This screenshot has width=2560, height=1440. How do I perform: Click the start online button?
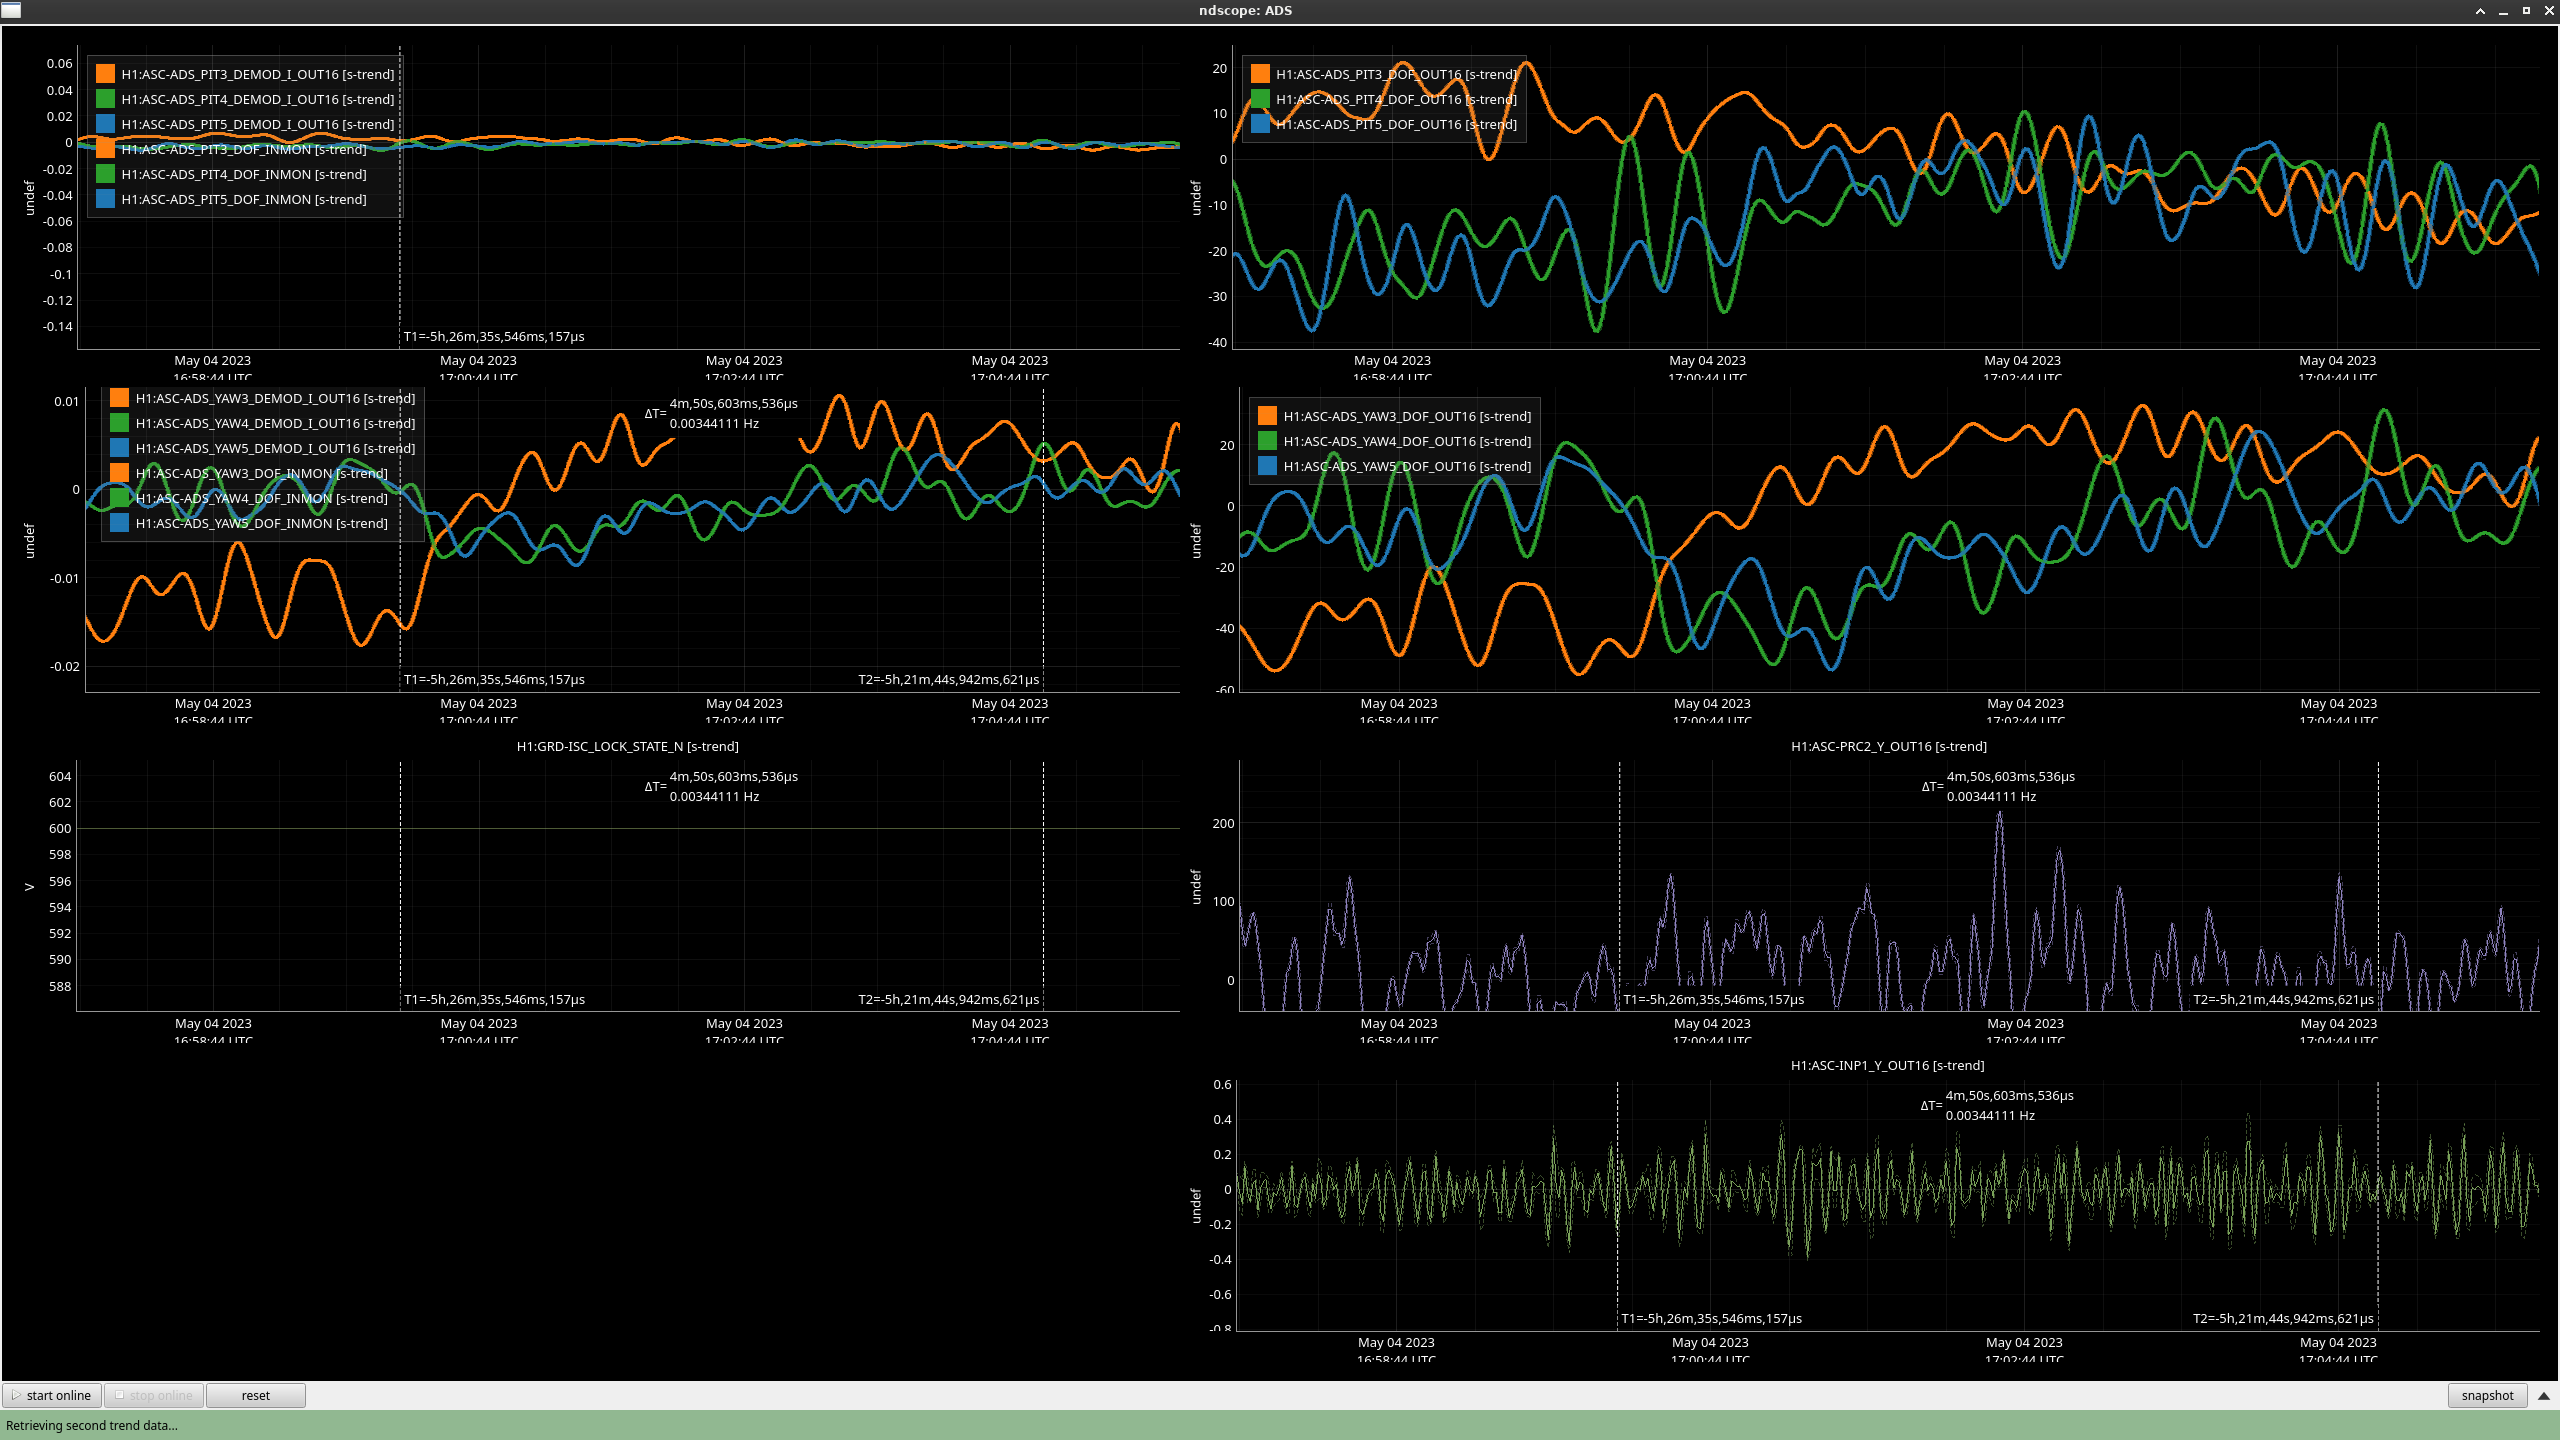pyautogui.click(x=52, y=1395)
